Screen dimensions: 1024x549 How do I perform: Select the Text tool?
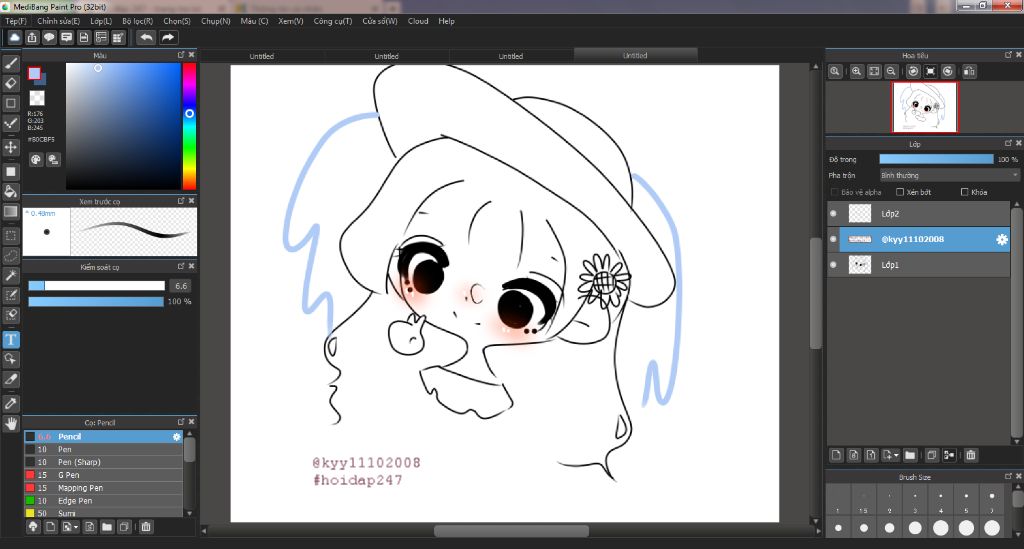point(11,339)
